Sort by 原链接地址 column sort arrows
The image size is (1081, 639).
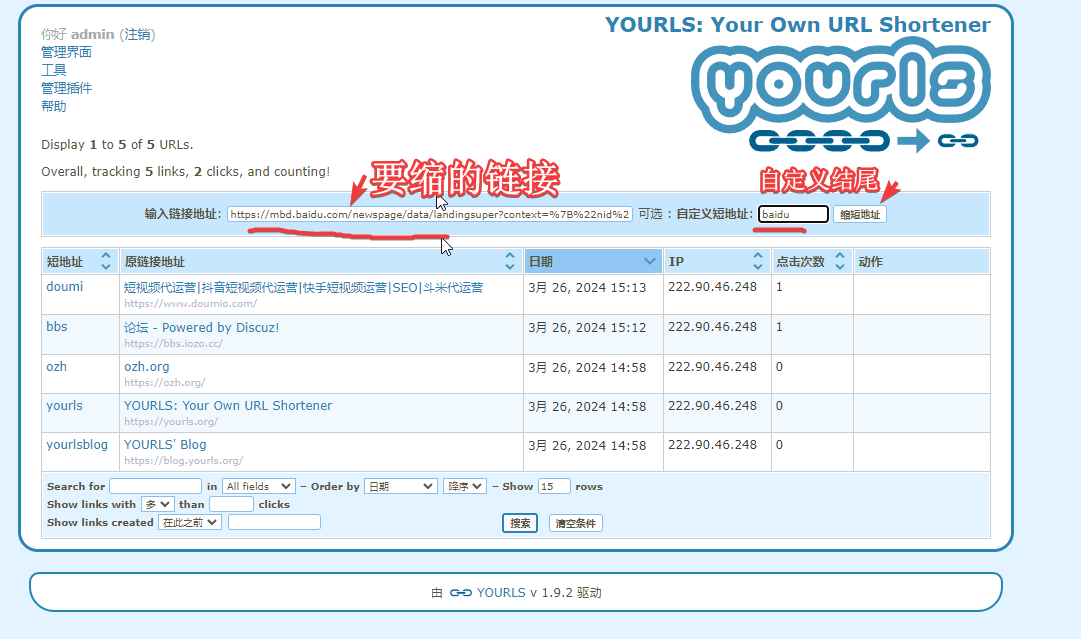tap(510, 262)
